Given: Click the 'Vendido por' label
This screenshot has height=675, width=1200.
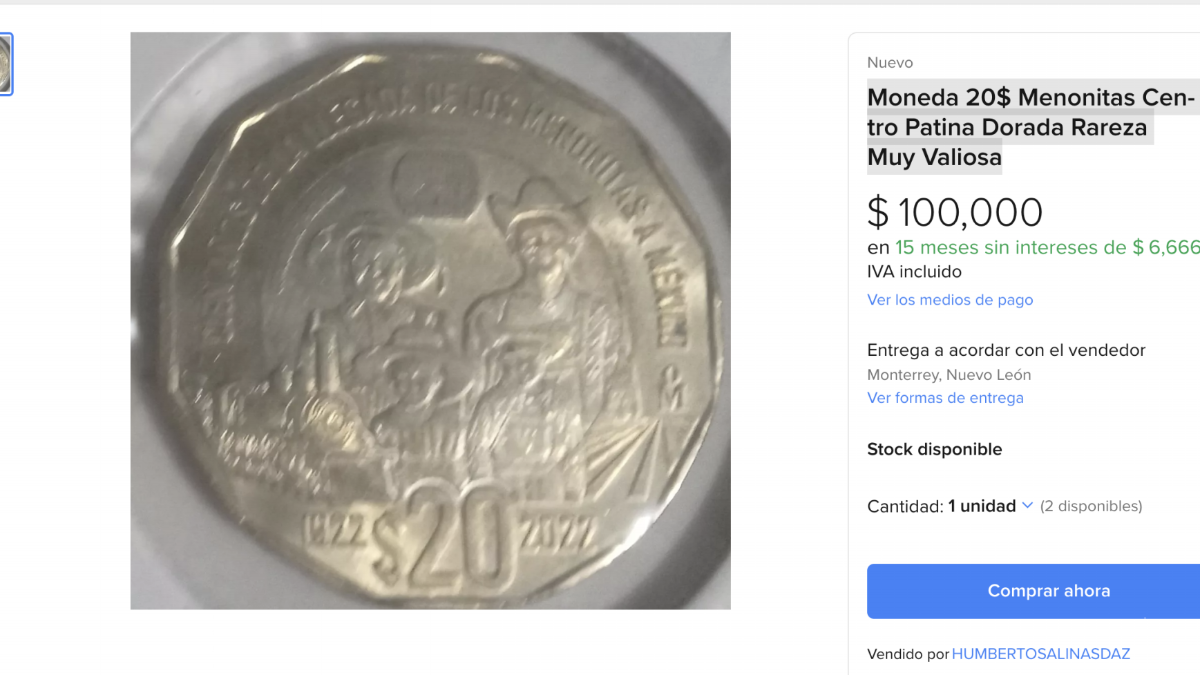Looking at the screenshot, I should tap(907, 654).
